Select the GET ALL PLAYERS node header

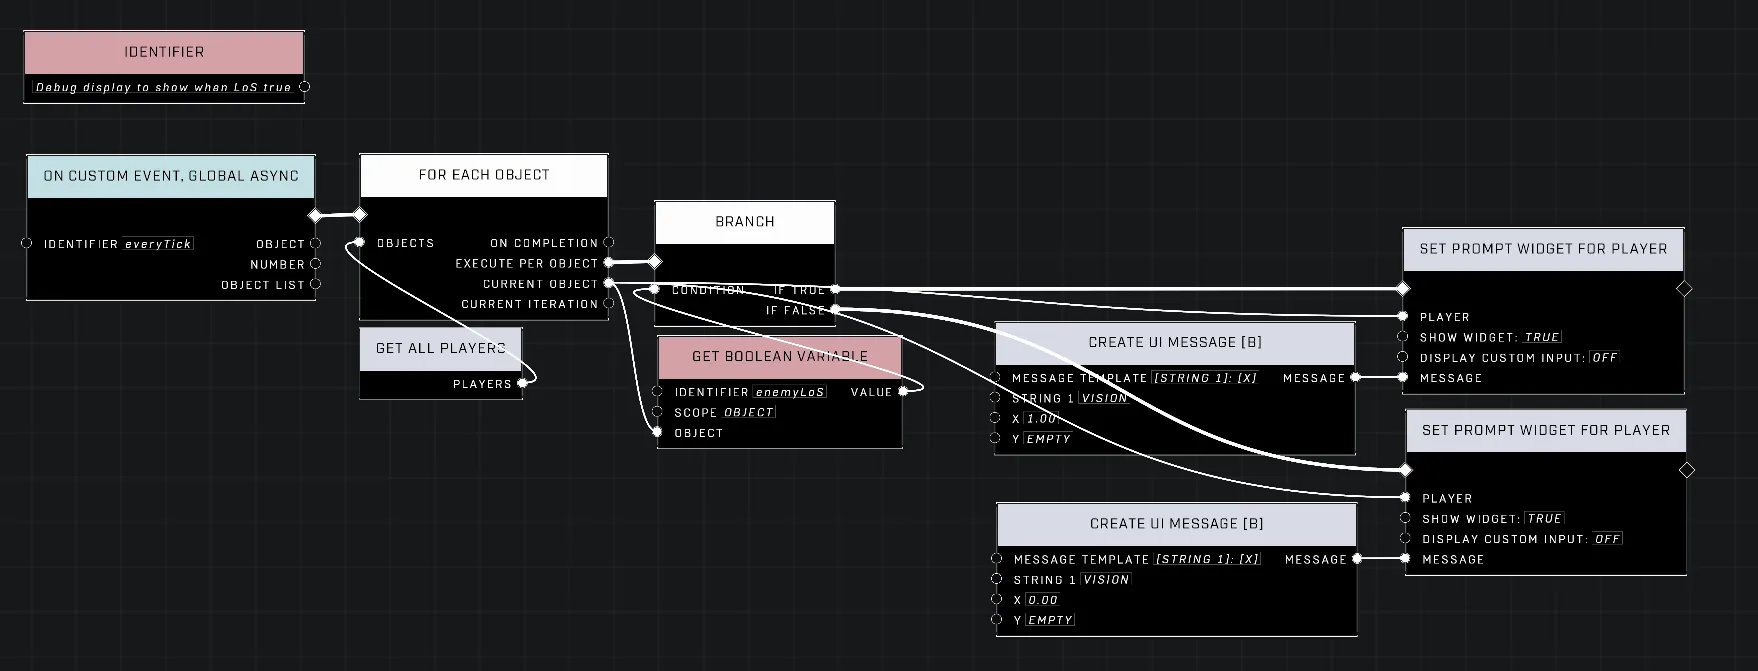click(x=441, y=348)
